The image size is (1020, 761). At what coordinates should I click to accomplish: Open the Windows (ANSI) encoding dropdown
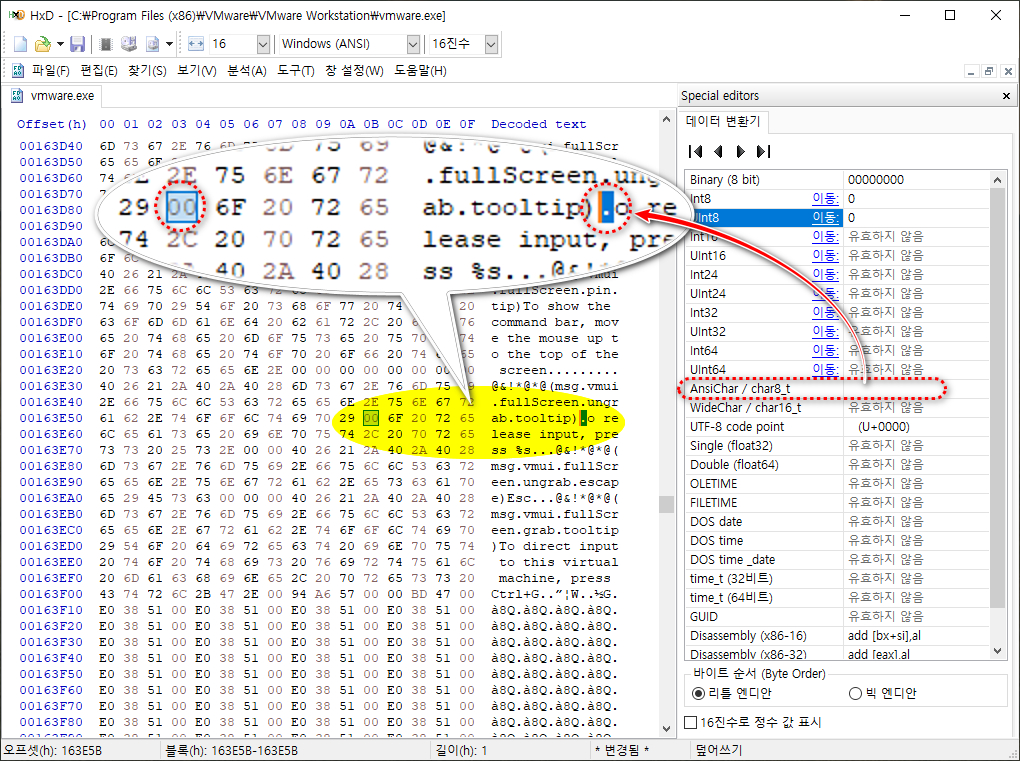point(413,44)
